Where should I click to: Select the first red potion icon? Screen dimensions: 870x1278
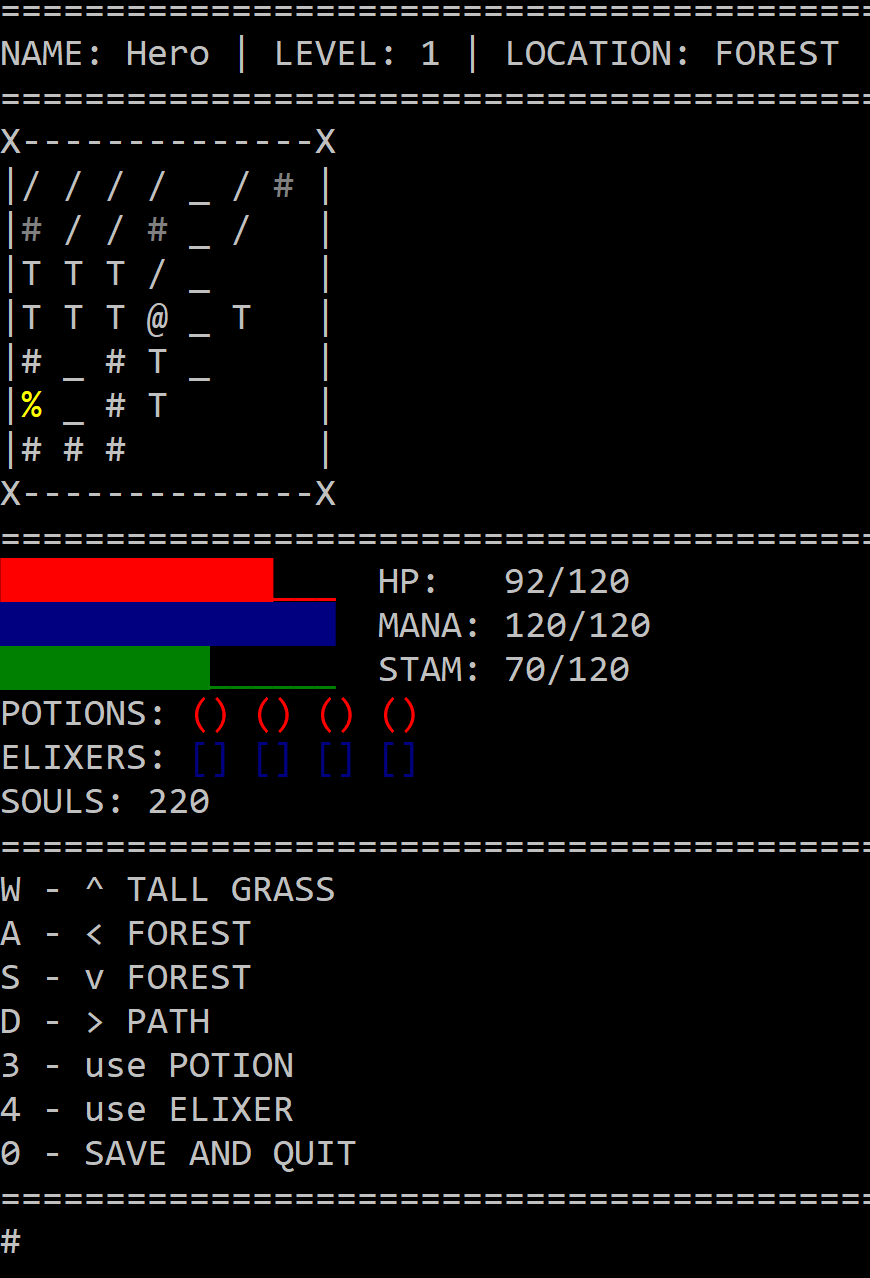211,715
